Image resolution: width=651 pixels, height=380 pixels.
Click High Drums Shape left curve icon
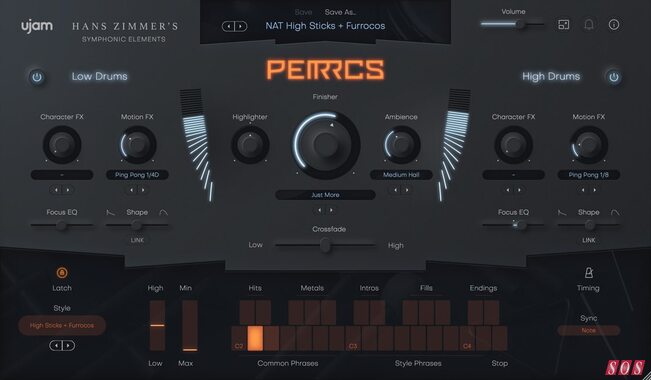(562, 212)
